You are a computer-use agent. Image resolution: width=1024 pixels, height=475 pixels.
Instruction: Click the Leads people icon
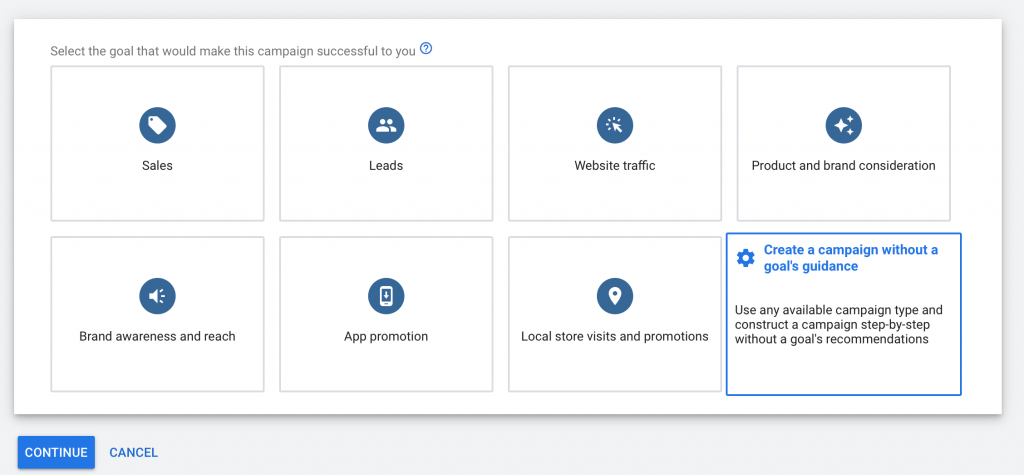point(386,125)
